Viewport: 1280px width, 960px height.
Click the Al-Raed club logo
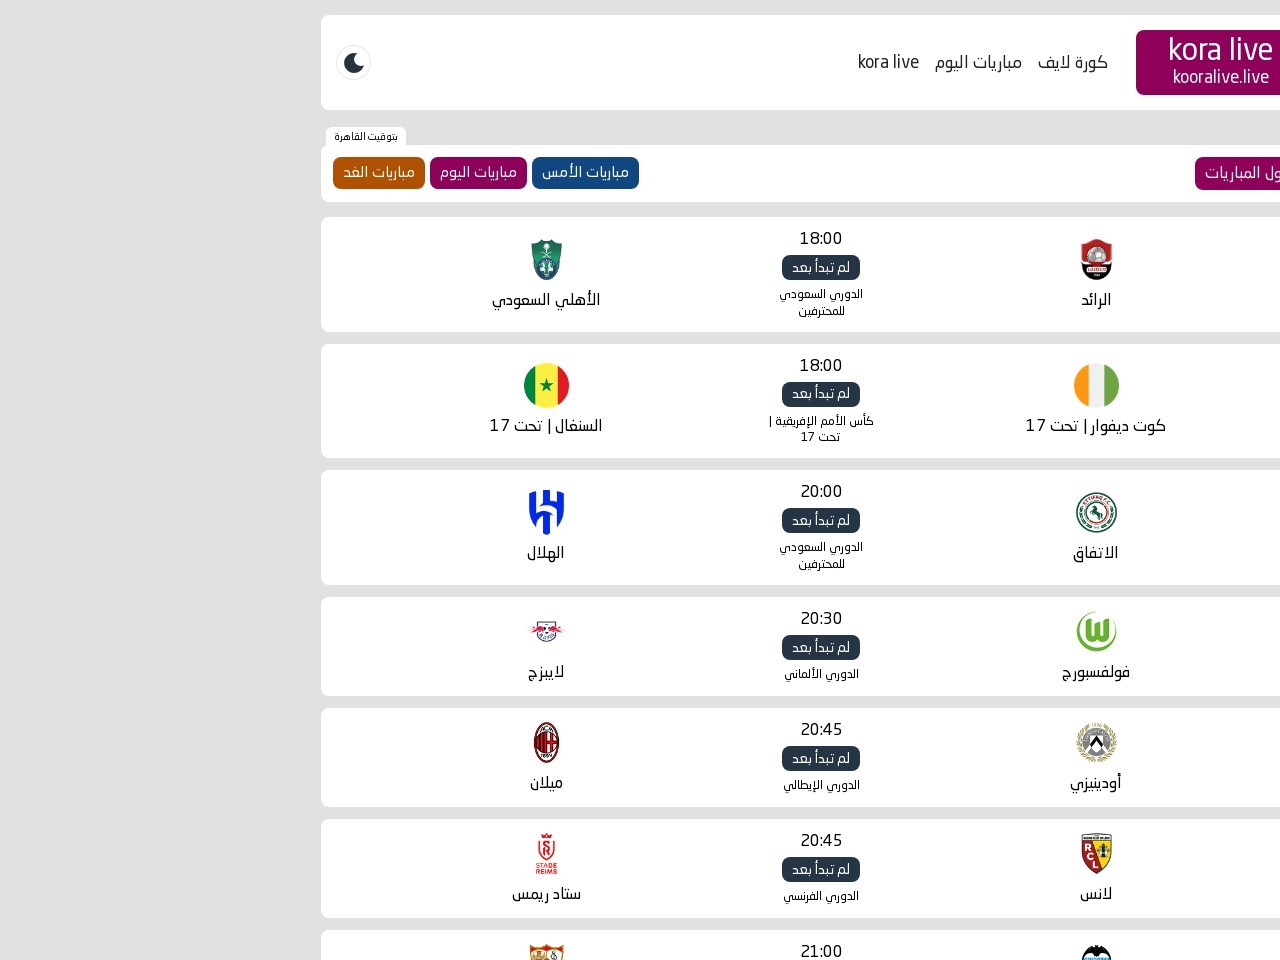point(1096,260)
